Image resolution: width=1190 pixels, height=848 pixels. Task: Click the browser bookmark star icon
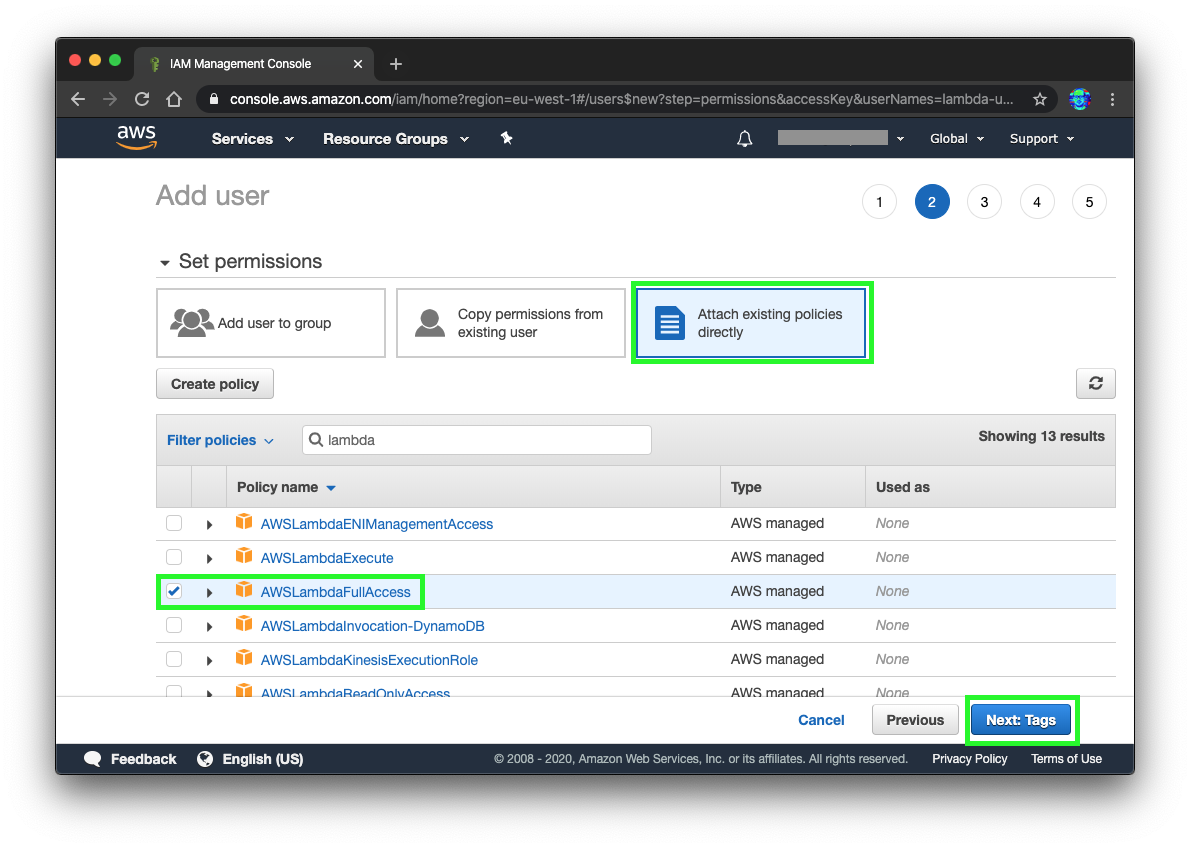click(1039, 99)
